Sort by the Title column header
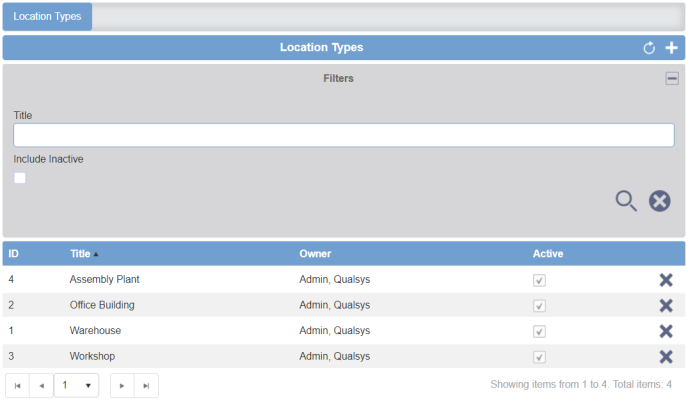 [80, 254]
